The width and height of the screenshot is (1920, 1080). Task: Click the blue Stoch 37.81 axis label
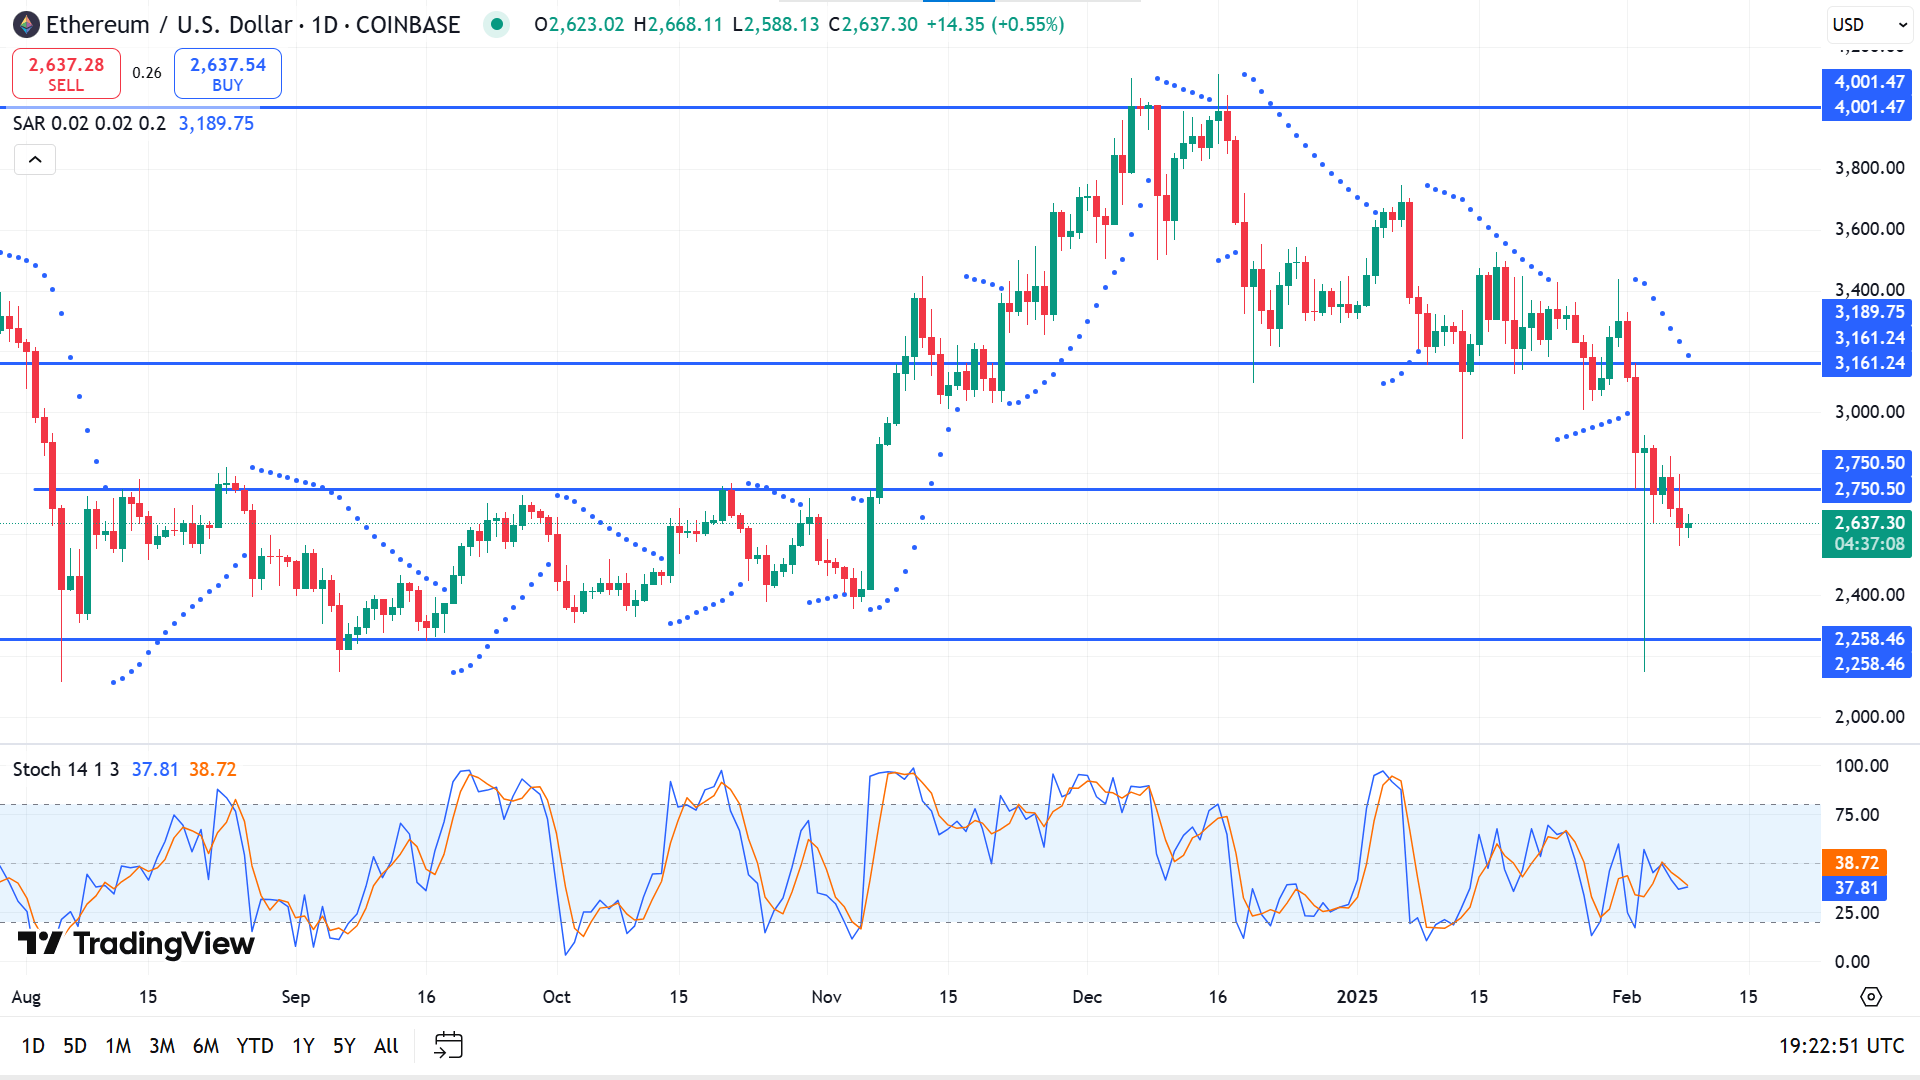pyautogui.click(x=1856, y=887)
